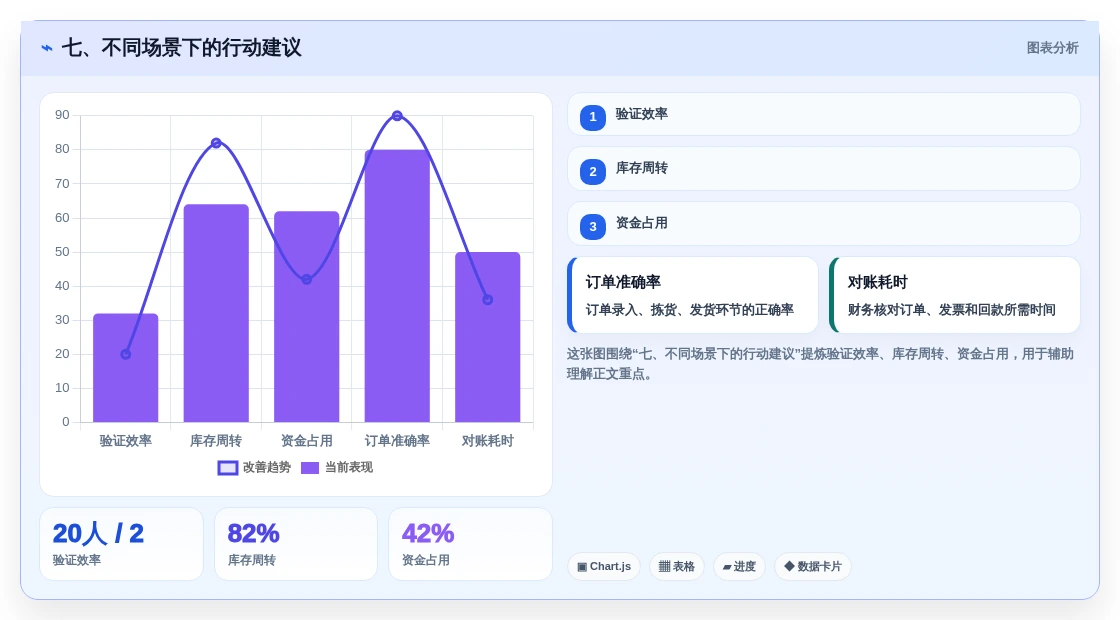Viewport: 1120px width, 620px height.
Task: Click the title 七、不同场景下的行动建议
Action: [x=181, y=48]
